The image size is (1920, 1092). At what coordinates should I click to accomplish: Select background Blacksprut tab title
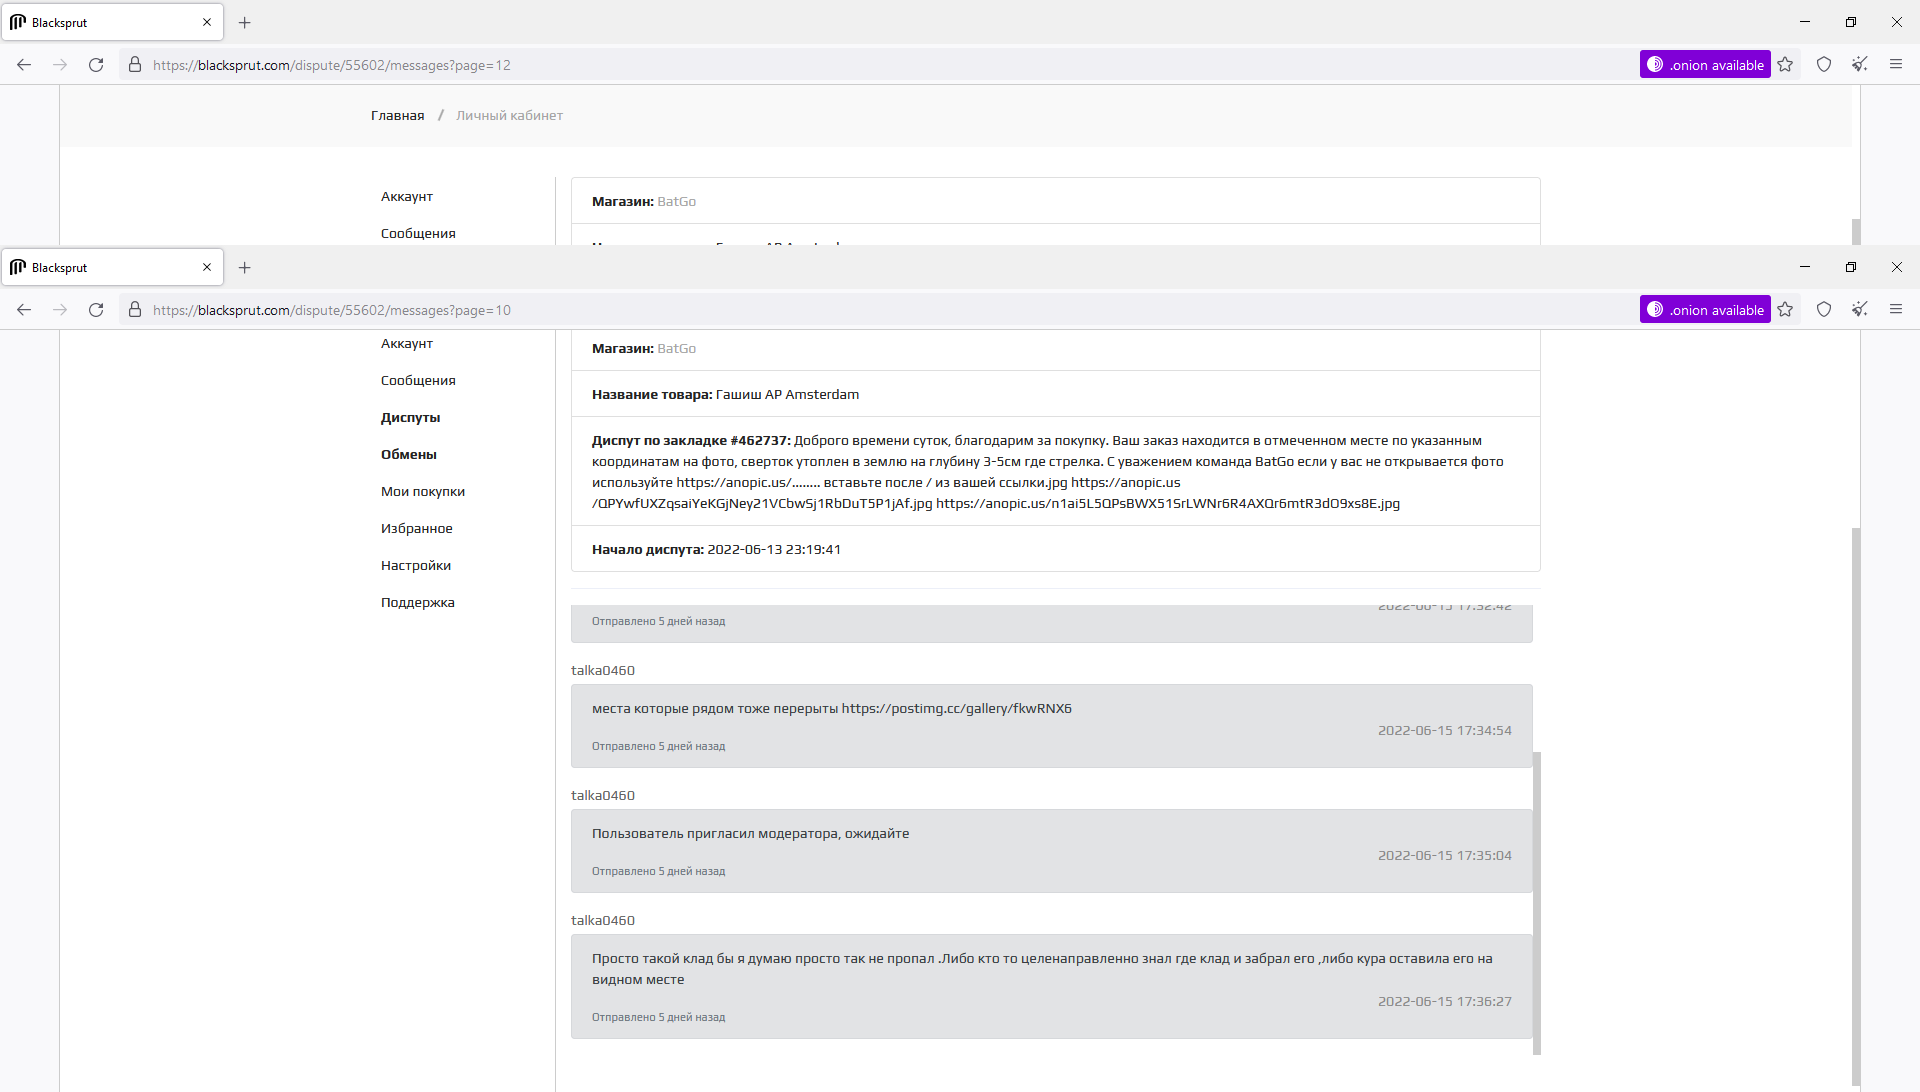(x=59, y=22)
